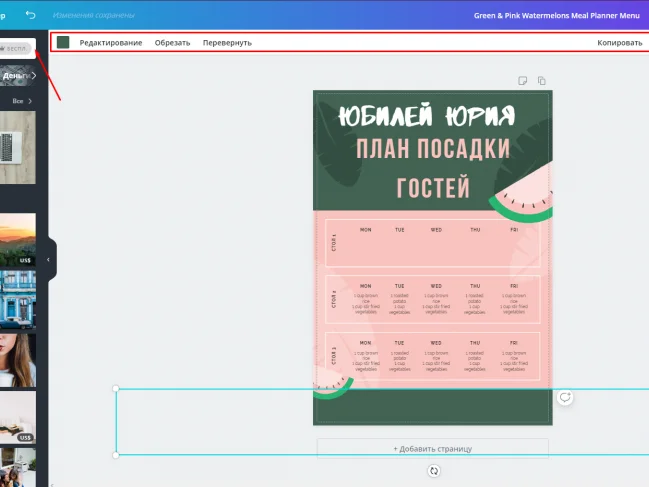
Task: Collapse the side panel with the arrow handle
Action: (x=49, y=260)
